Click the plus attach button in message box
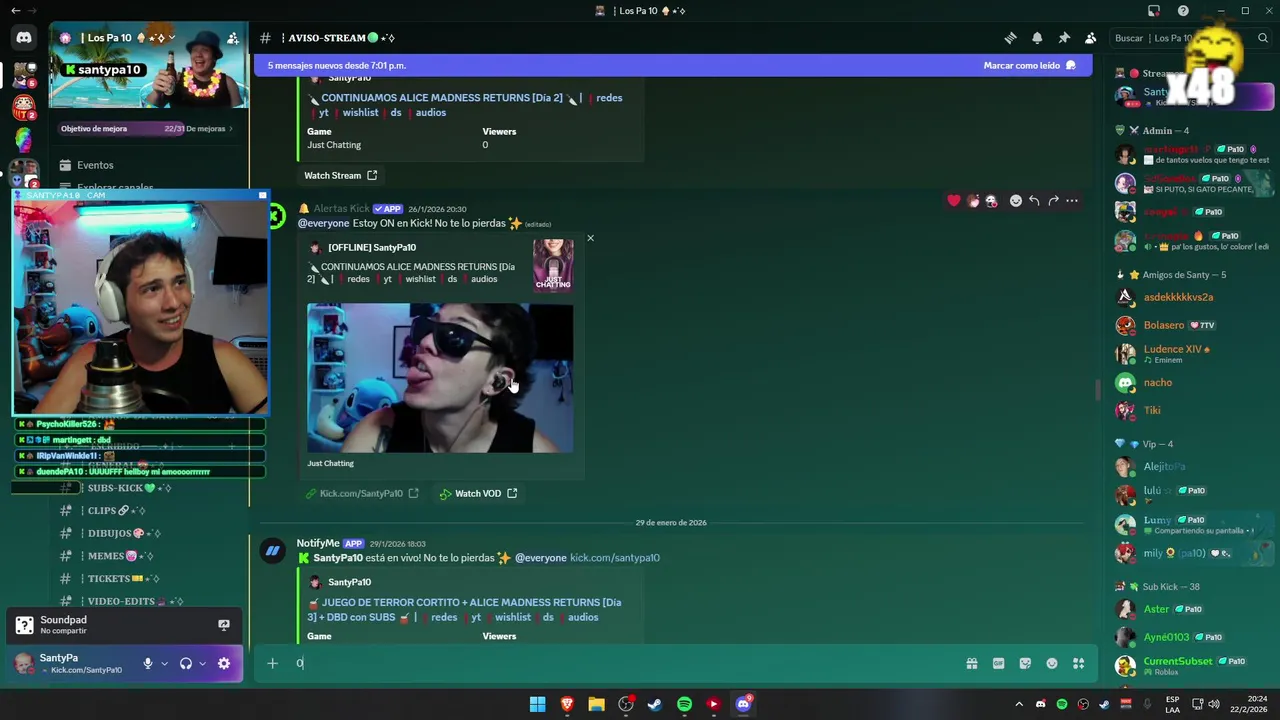 pos(272,663)
